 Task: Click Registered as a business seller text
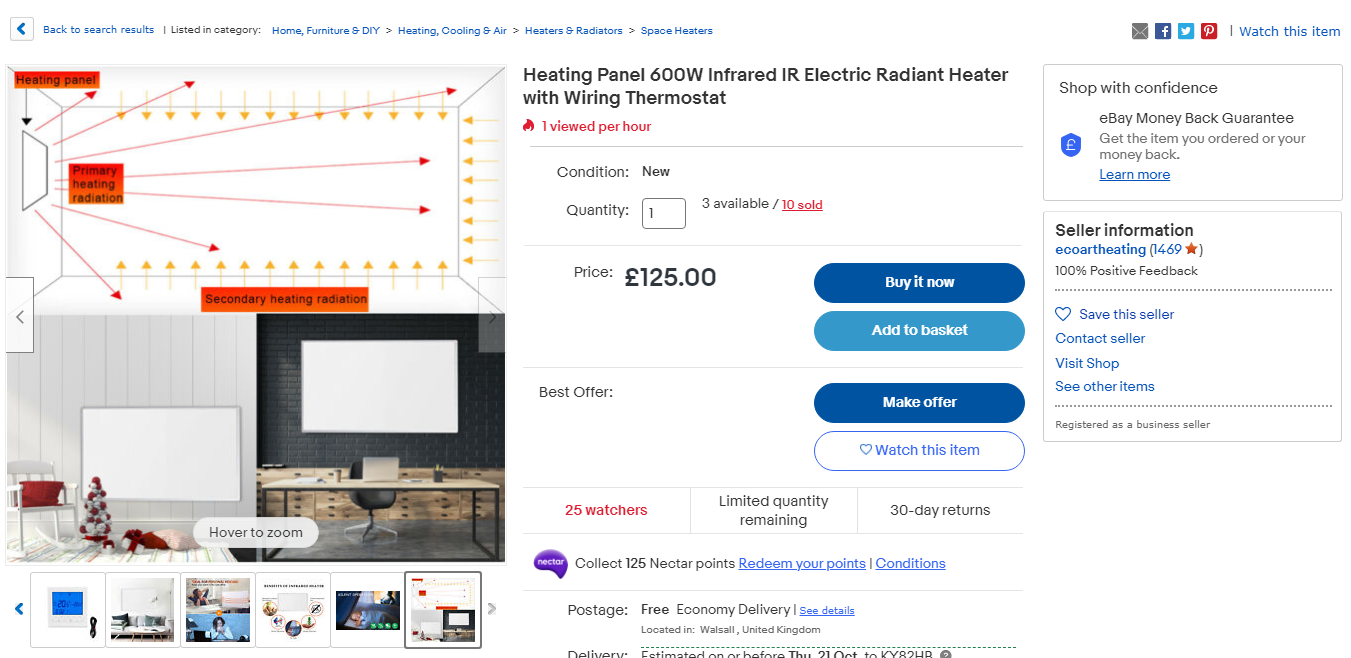(1132, 424)
